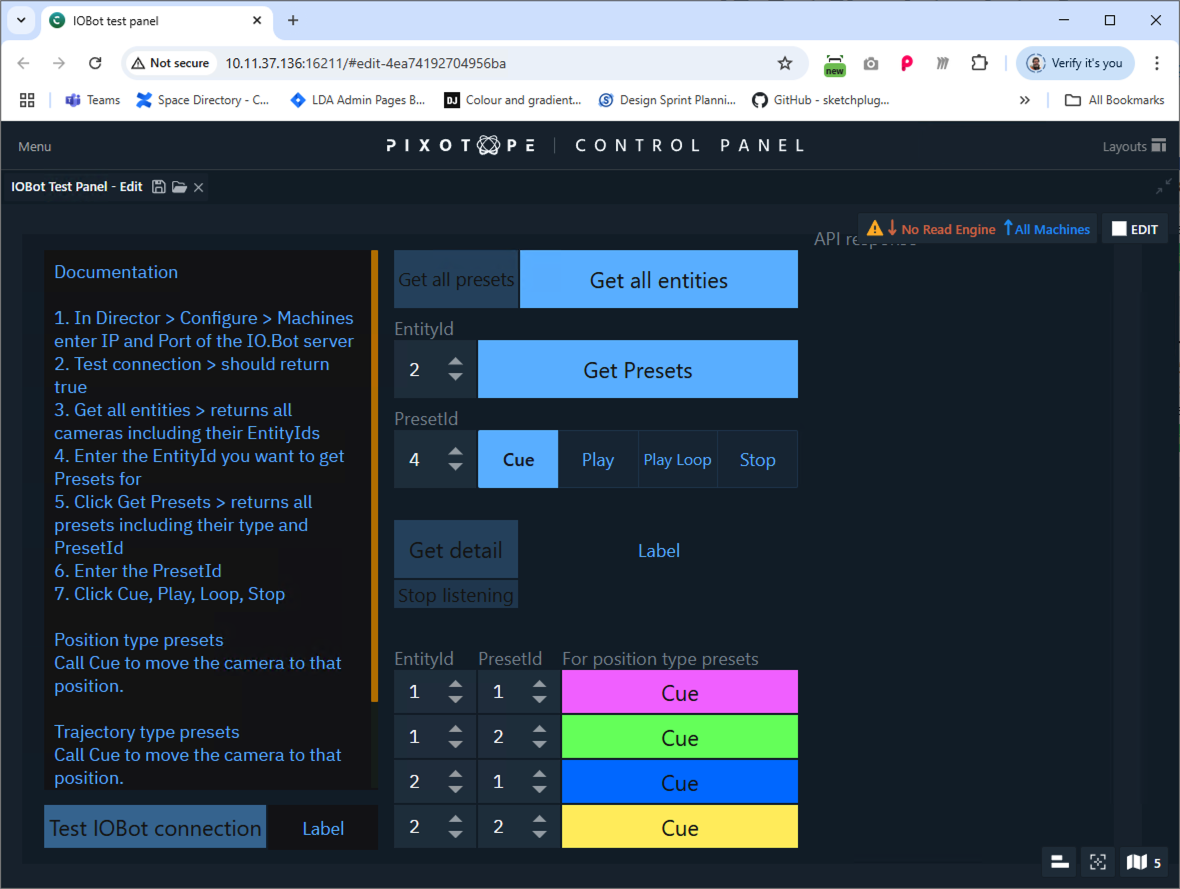Open the Menu at top left
This screenshot has width=1180, height=889.
pyautogui.click(x=34, y=146)
